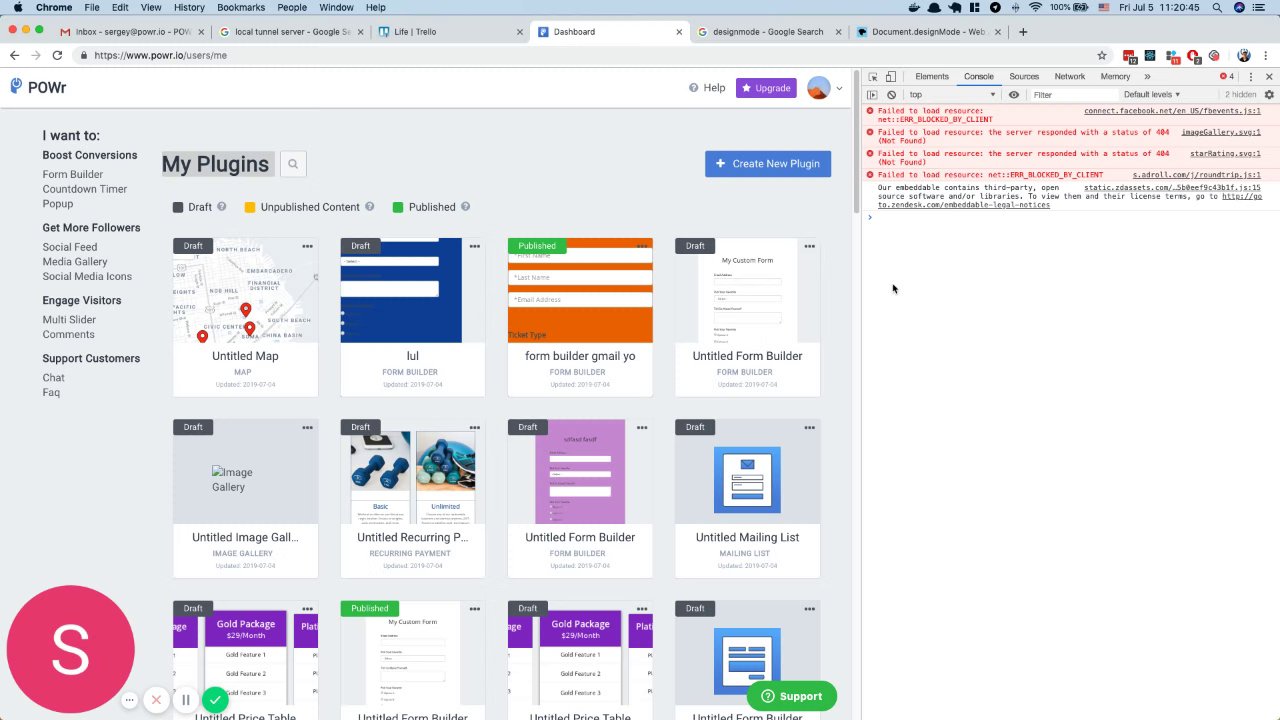The height and width of the screenshot is (720, 1280).
Task: Open the fbevents.js source link in console
Action: 1172,111
